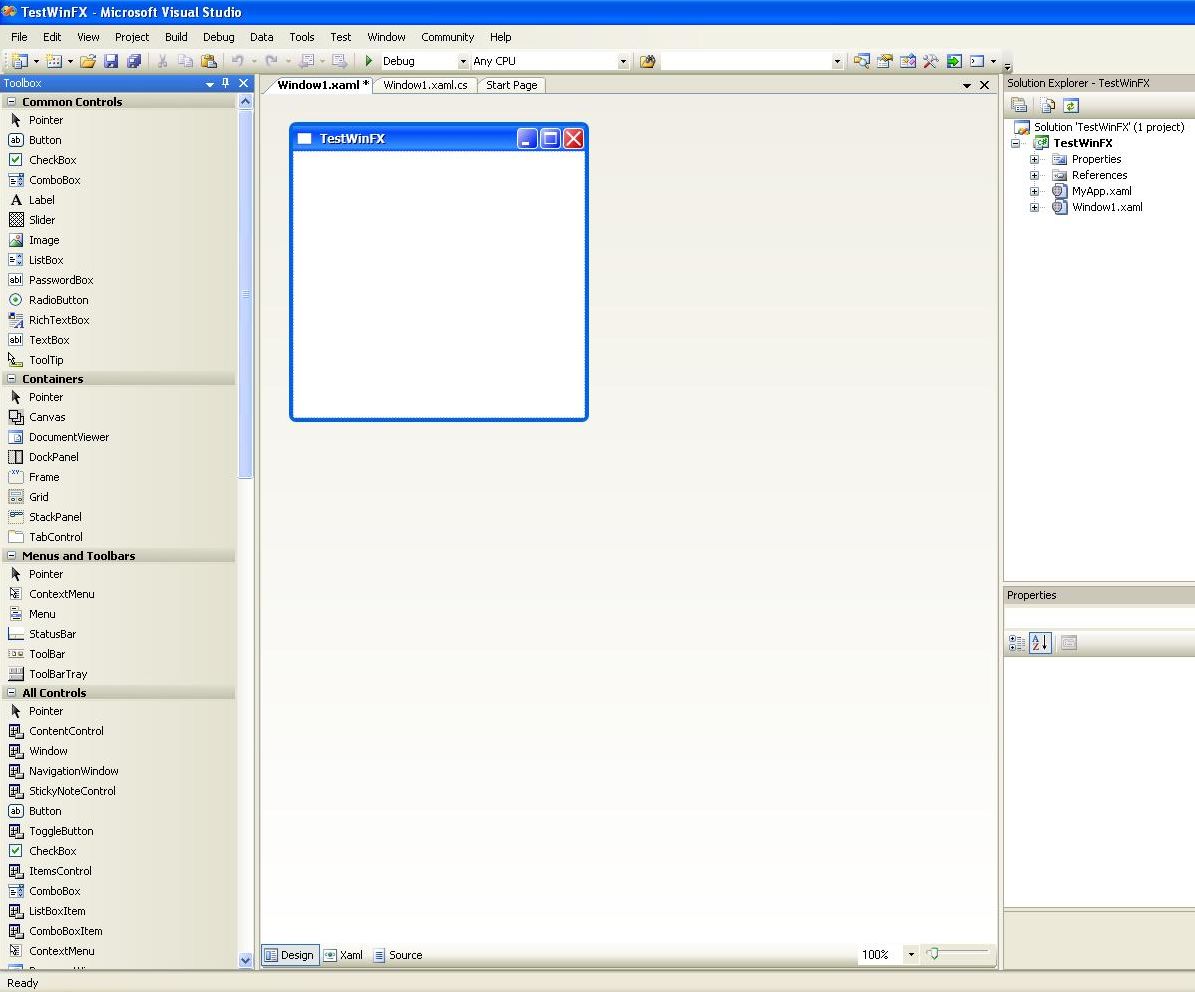The width and height of the screenshot is (1195, 992).
Task: Switch the designer to Design view
Action: pos(290,955)
